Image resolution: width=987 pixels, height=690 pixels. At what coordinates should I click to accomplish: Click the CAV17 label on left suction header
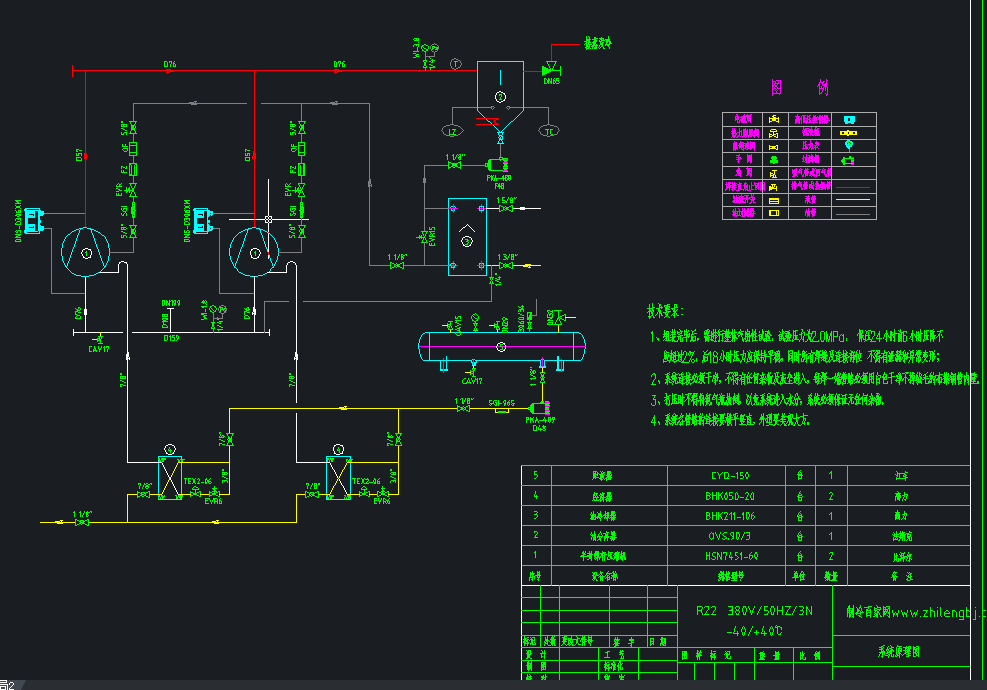pos(99,349)
